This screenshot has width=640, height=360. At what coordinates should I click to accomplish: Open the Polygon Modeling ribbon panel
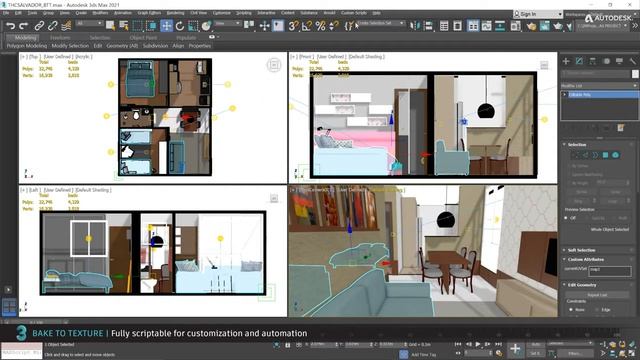pos(27,46)
